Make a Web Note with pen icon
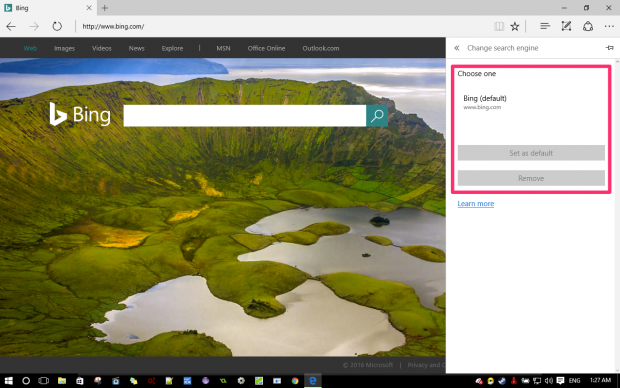 click(566, 26)
